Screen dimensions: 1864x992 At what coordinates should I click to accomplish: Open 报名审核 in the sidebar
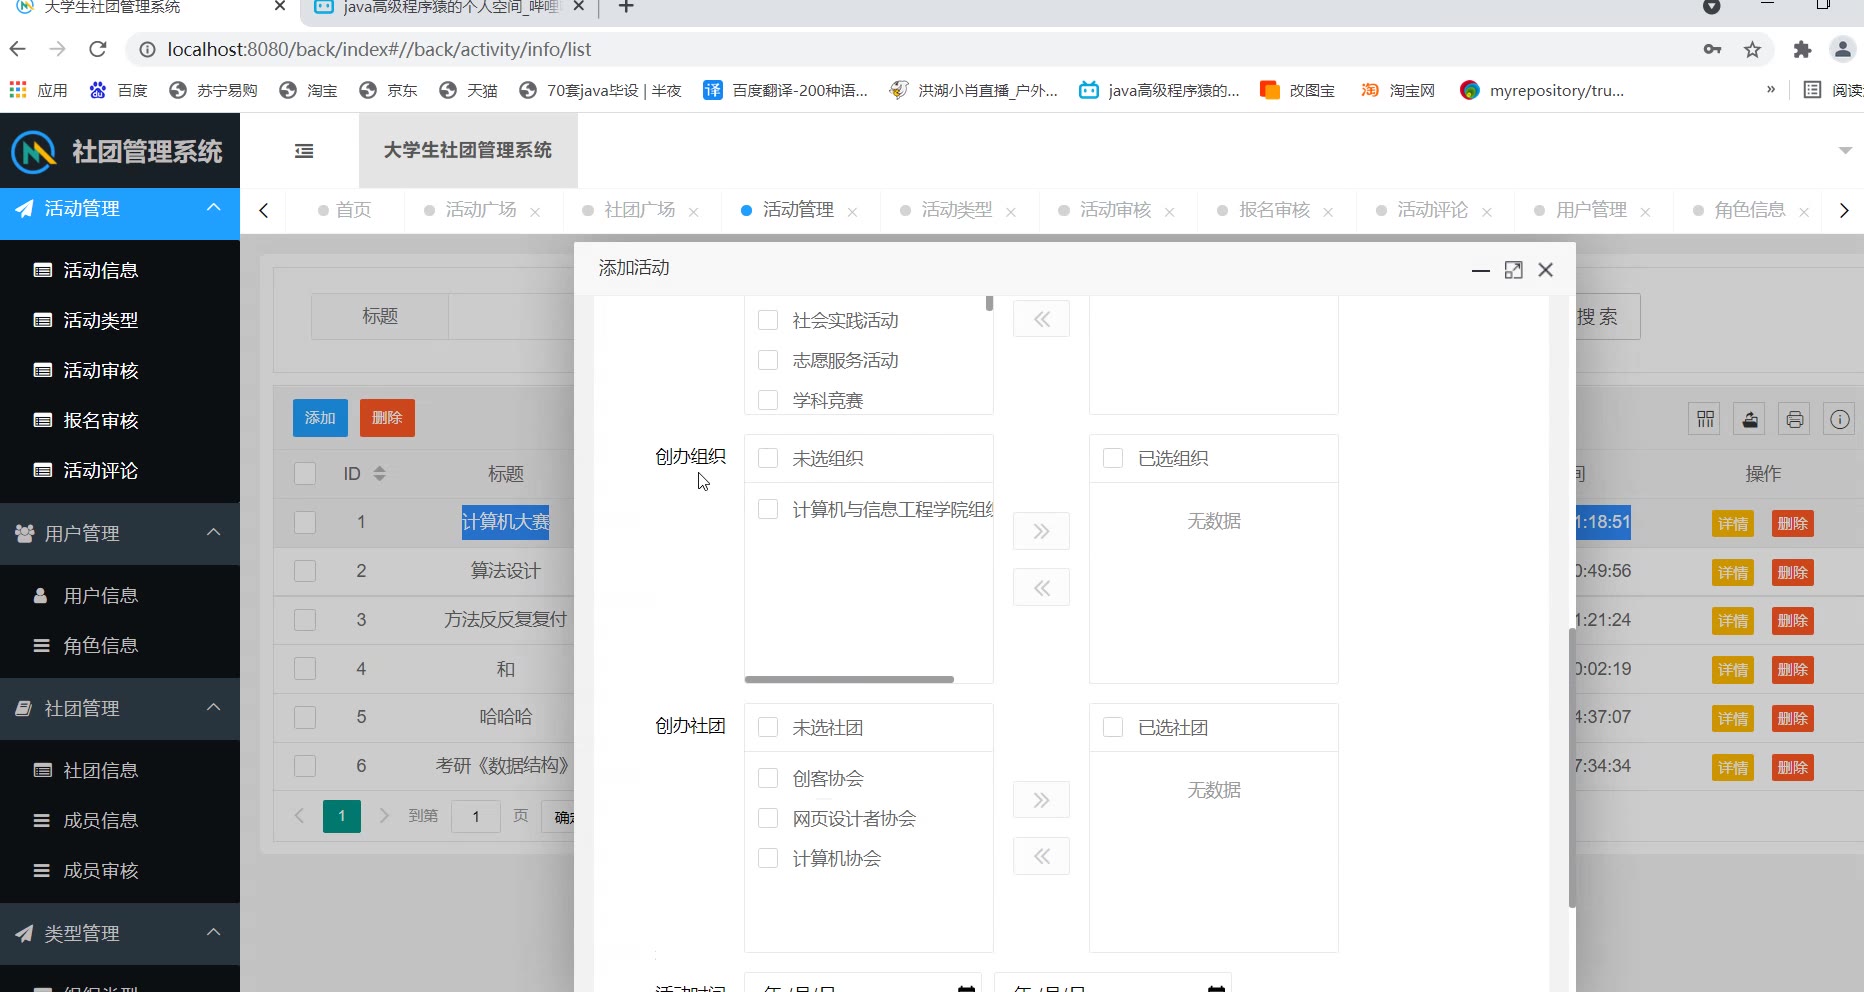[x=100, y=421]
